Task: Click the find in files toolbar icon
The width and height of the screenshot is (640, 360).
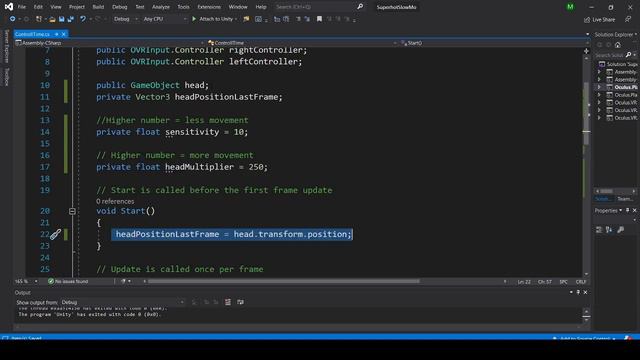Action: click(x=246, y=19)
